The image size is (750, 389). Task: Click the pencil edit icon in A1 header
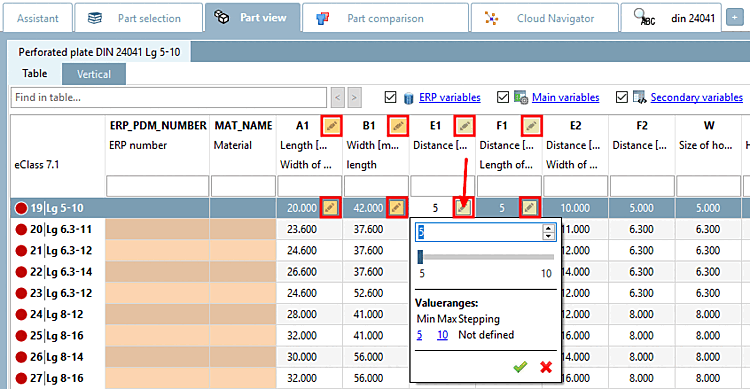tap(331, 126)
